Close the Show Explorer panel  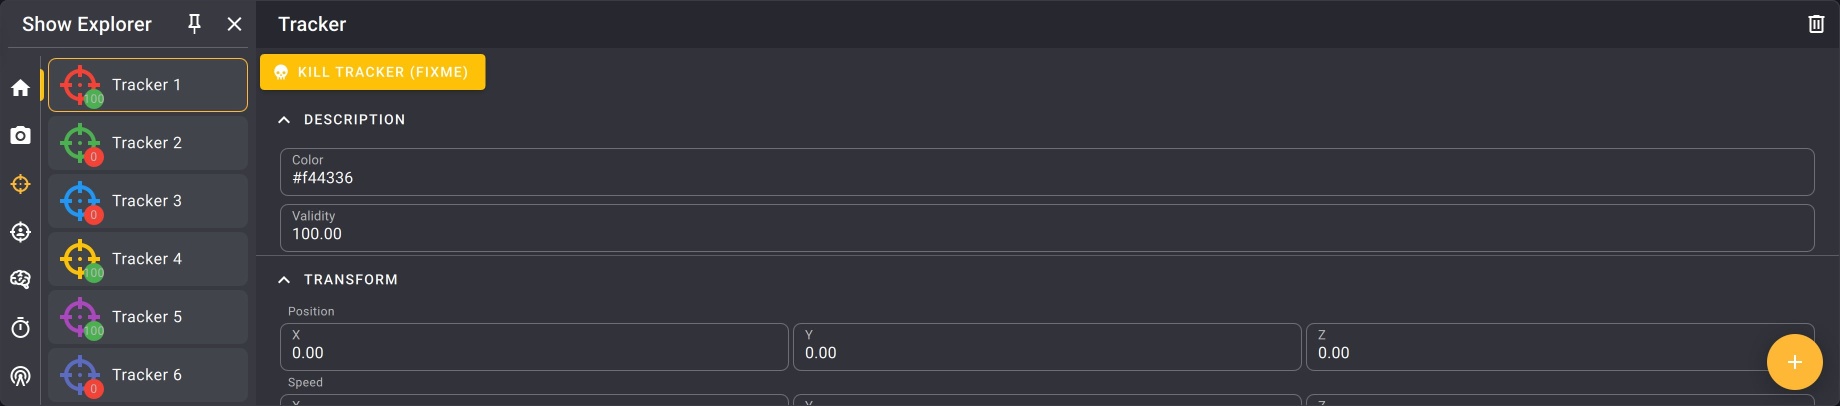coord(234,24)
